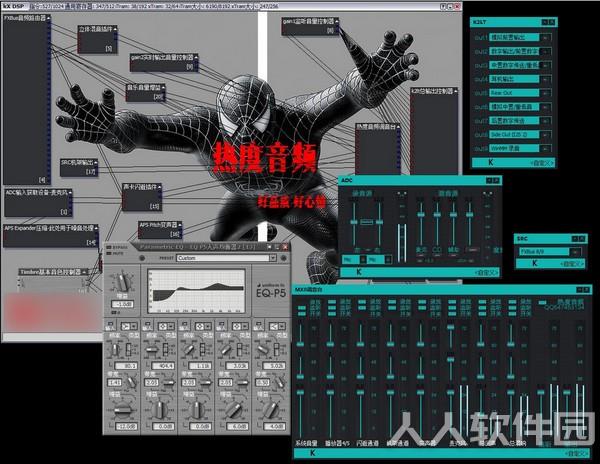Click the gain knob of the 80.1 Hz band
Viewport: 600px width, 464px height.
122,410
